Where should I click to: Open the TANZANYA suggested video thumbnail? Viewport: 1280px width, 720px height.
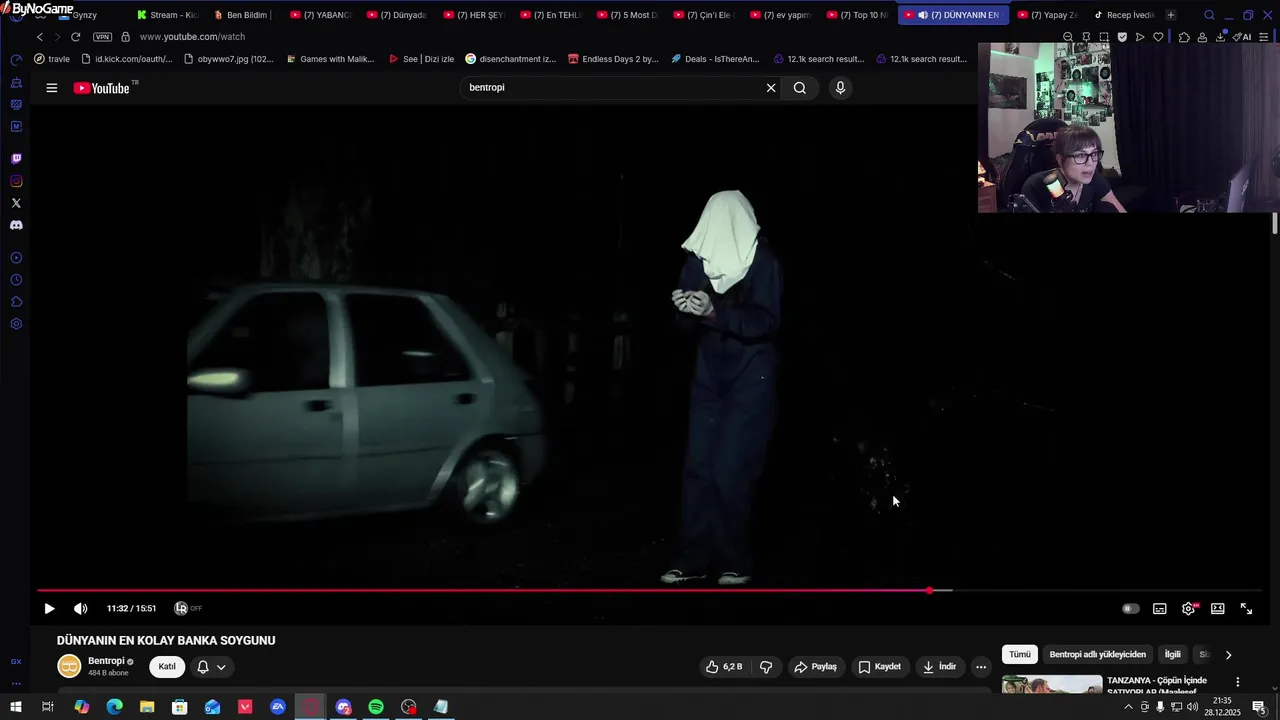tap(1052, 684)
